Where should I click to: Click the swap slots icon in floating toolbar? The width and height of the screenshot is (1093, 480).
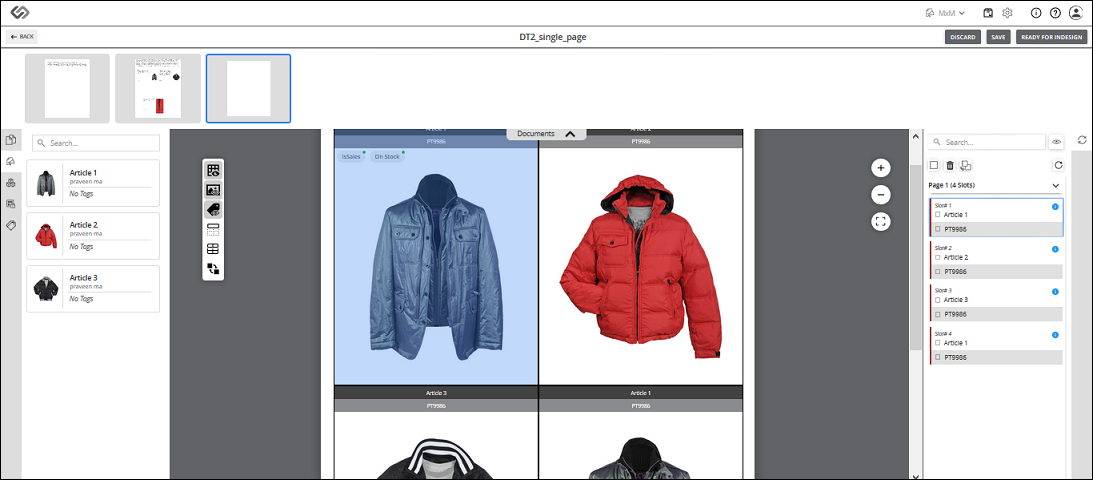[213, 269]
